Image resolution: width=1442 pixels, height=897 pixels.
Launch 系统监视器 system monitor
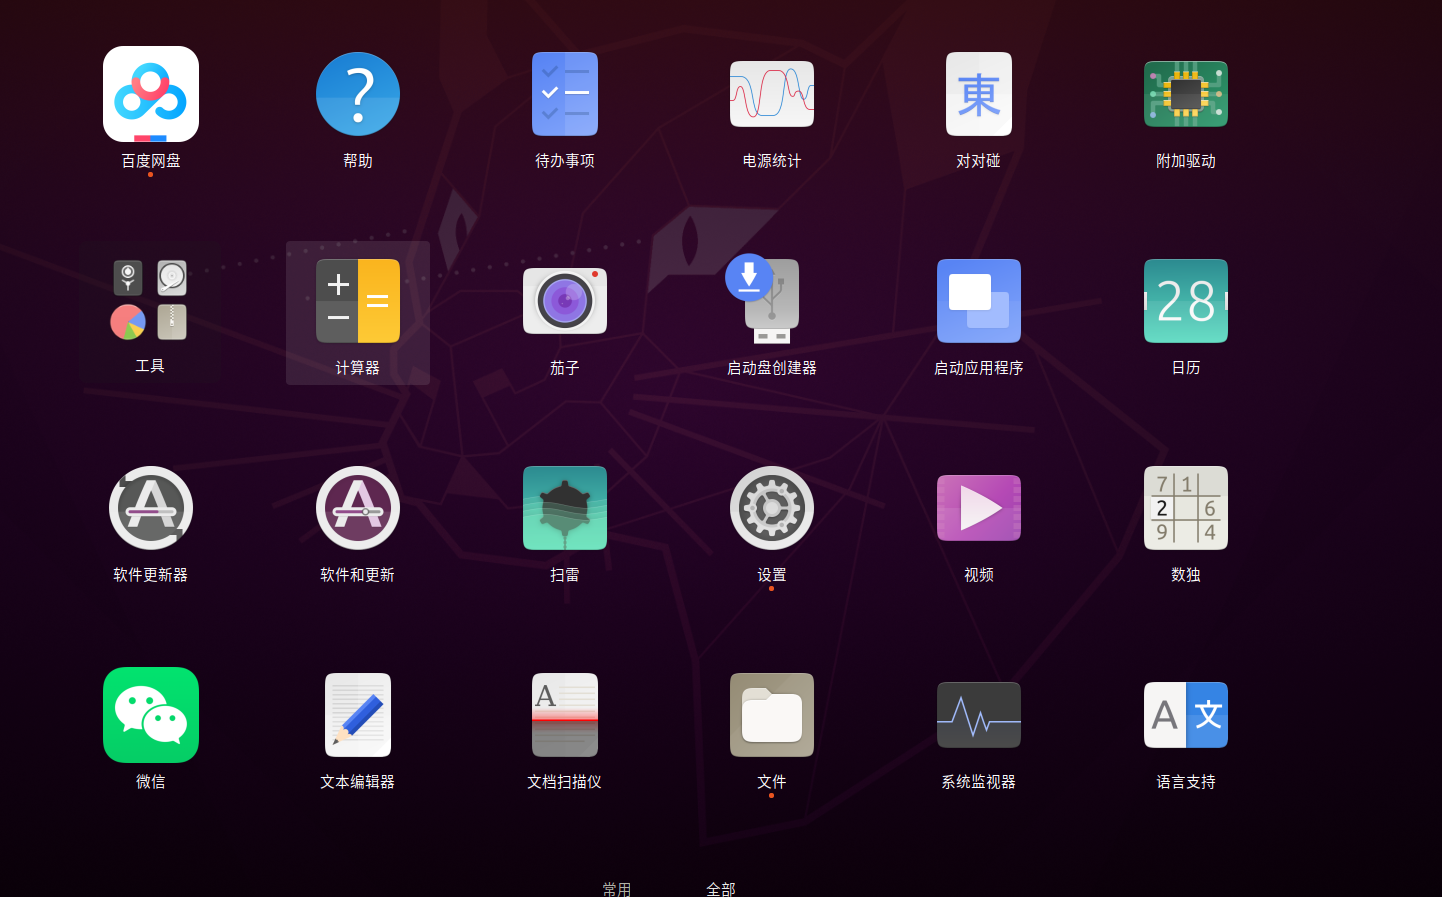click(x=979, y=715)
